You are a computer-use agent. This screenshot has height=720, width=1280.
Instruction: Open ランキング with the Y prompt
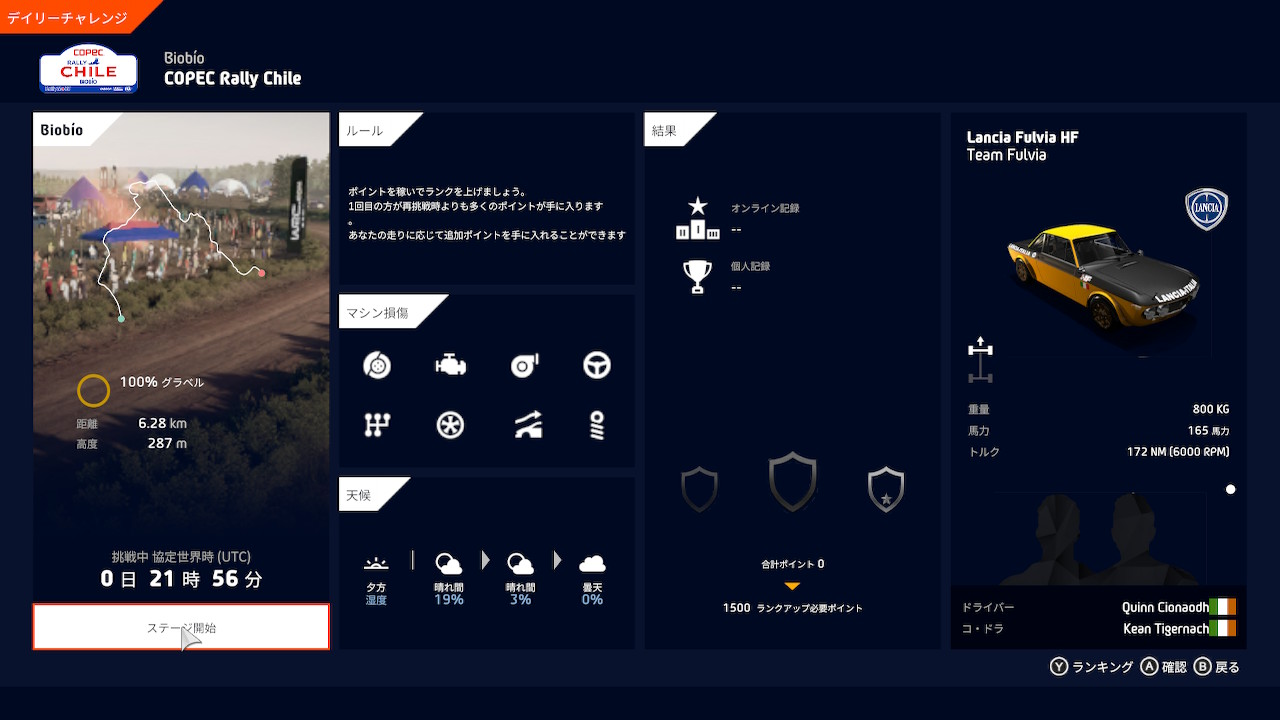pos(1091,667)
